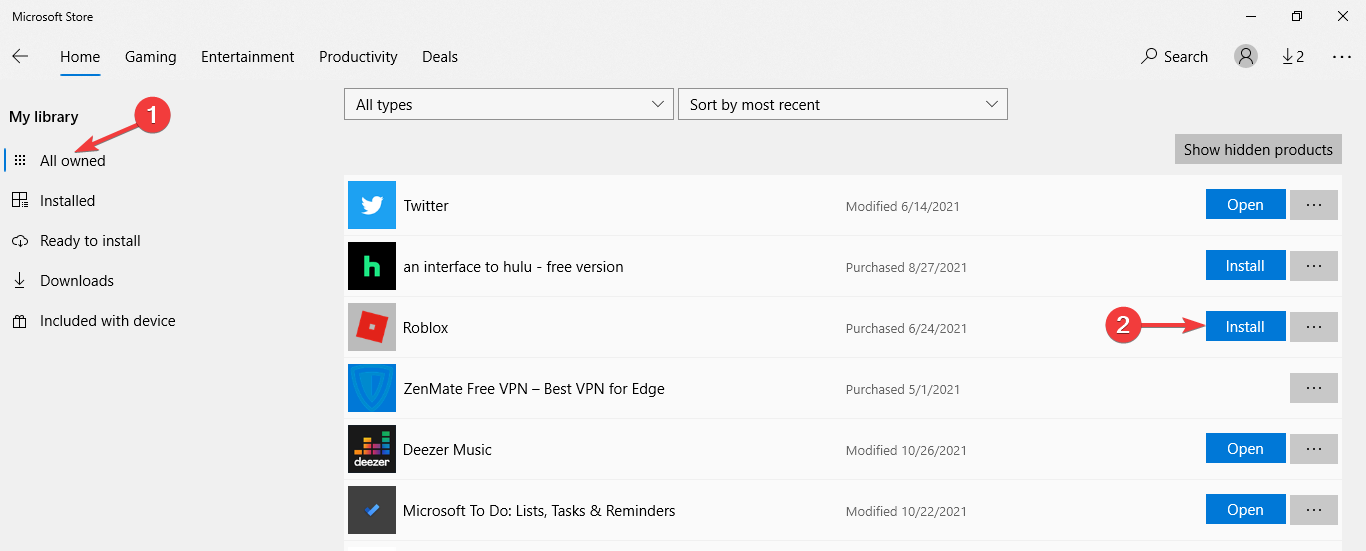Open the Search box in header
Image resolution: width=1366 pixels, height=551 pixels.
pos(1175,57)
